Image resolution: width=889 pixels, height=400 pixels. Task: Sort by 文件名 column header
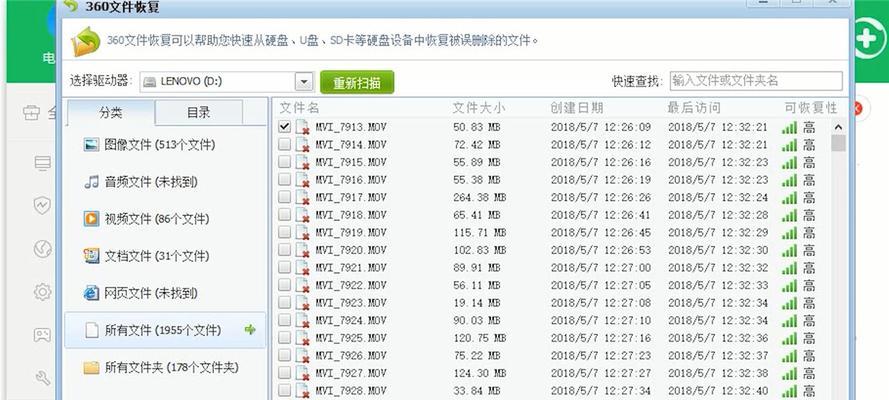(299, 108)
